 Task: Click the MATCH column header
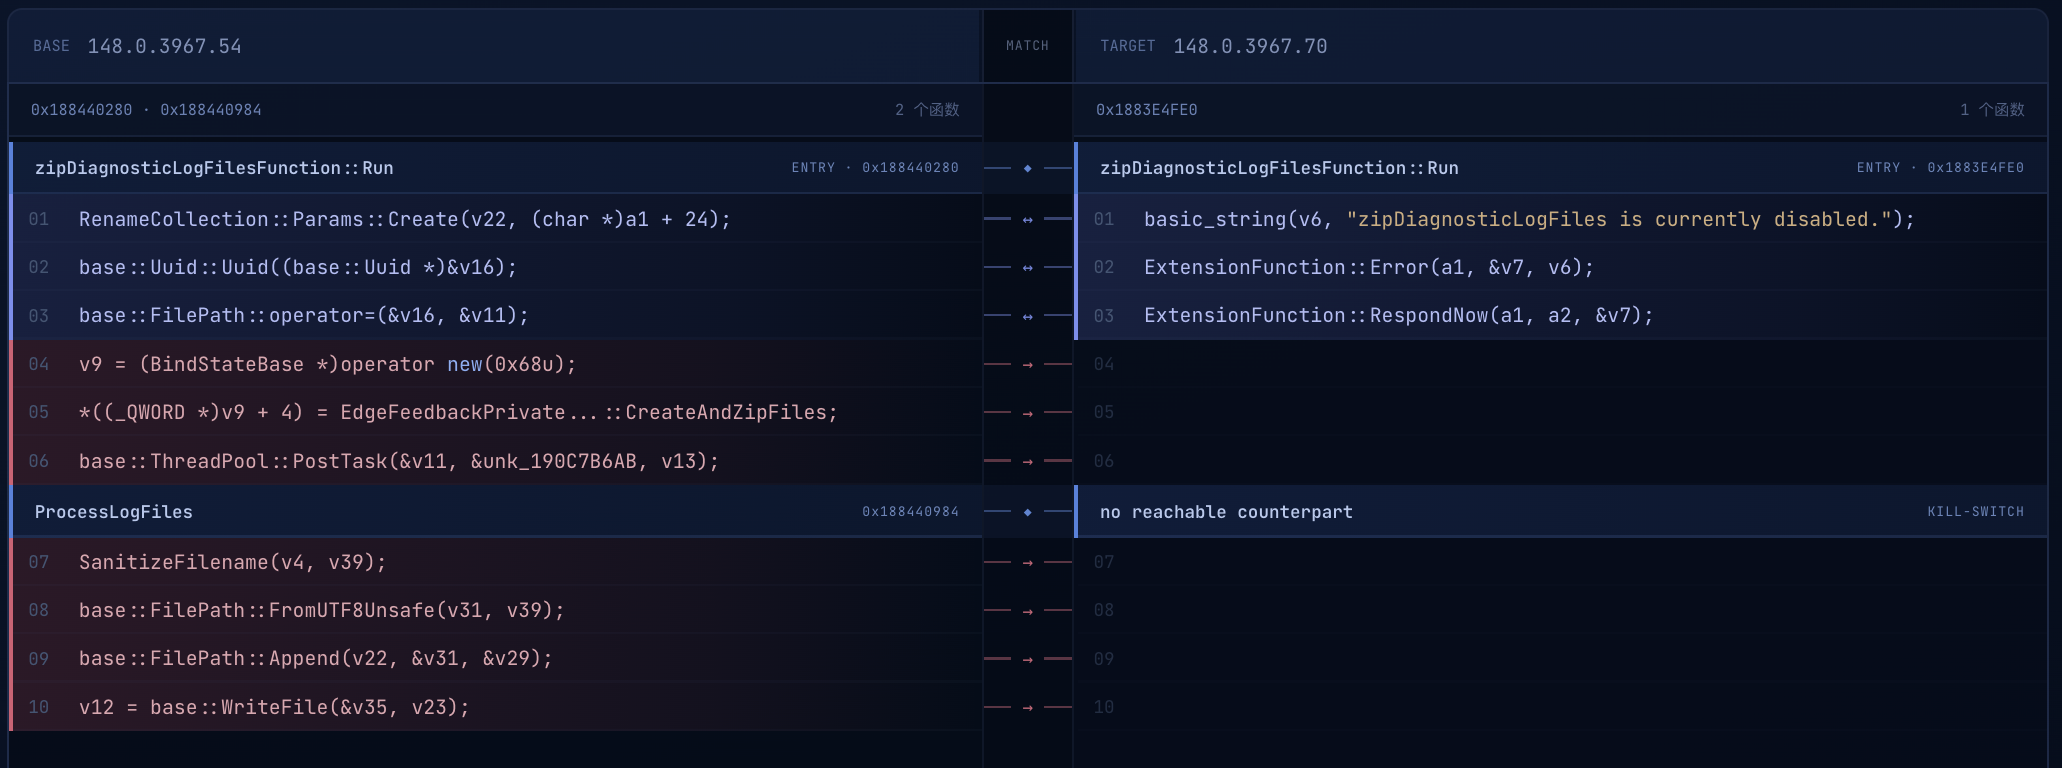coord(1027,46)
